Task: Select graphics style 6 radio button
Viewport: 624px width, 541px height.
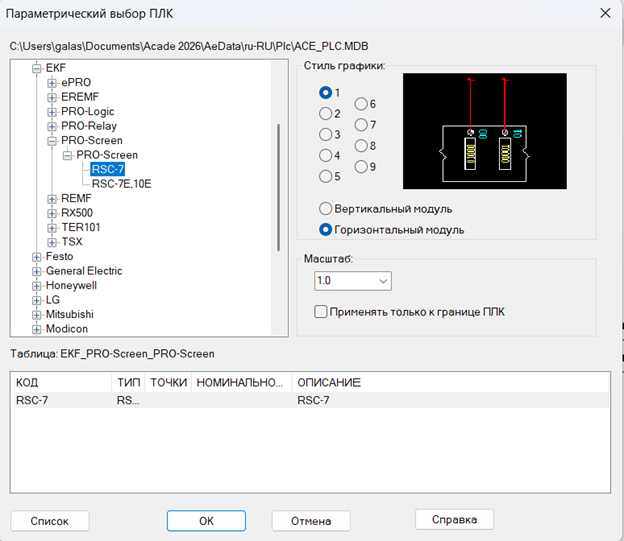Action: click(x=361, y=104)
